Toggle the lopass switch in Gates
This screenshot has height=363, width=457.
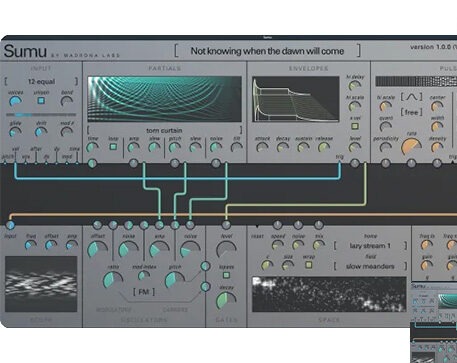pos(226,275)
